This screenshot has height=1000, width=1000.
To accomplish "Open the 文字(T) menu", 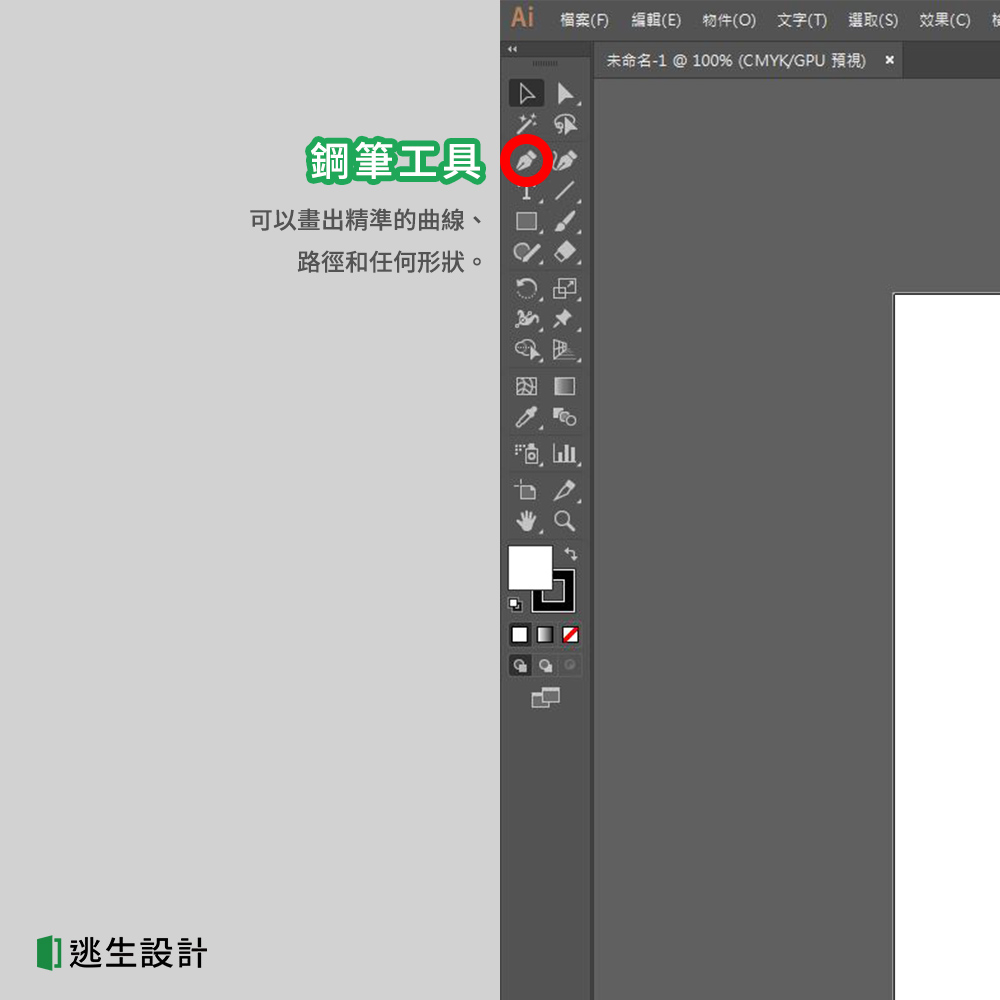I will point(801,19).
